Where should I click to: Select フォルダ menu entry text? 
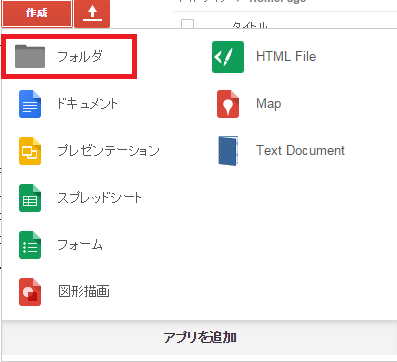click(80, 57)
